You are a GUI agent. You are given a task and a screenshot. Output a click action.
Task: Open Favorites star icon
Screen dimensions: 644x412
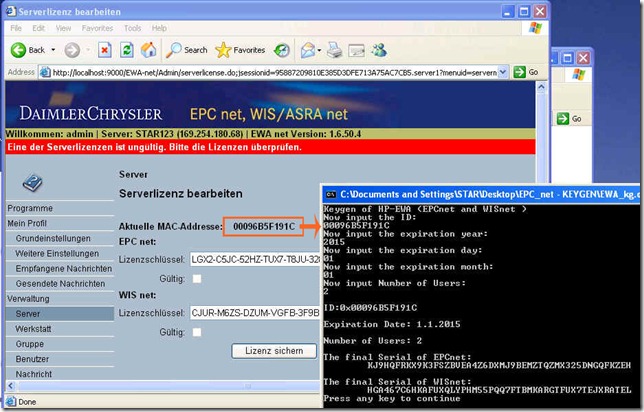coord(223,50)
